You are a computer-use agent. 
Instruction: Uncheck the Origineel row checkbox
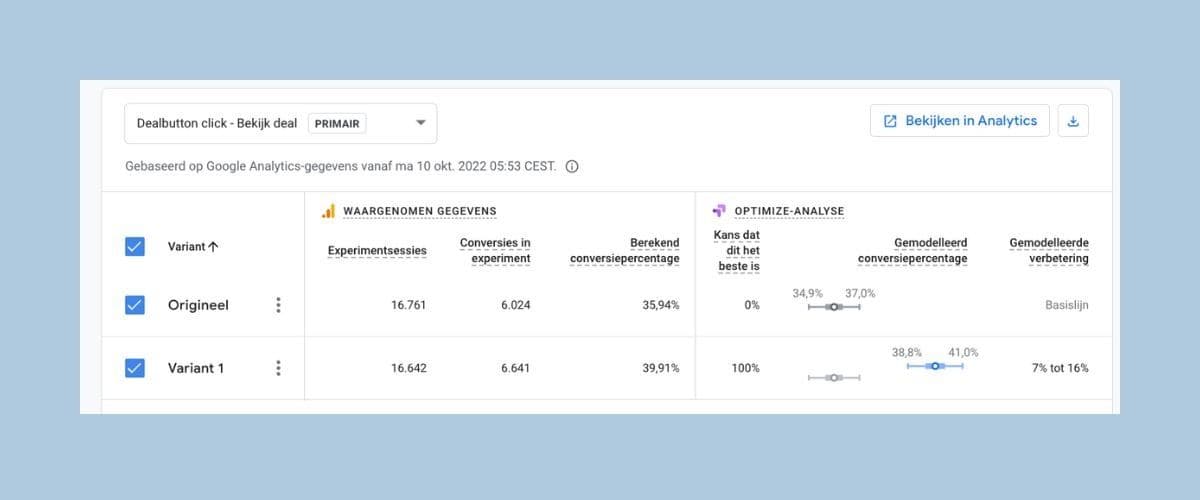coord(135,305)
